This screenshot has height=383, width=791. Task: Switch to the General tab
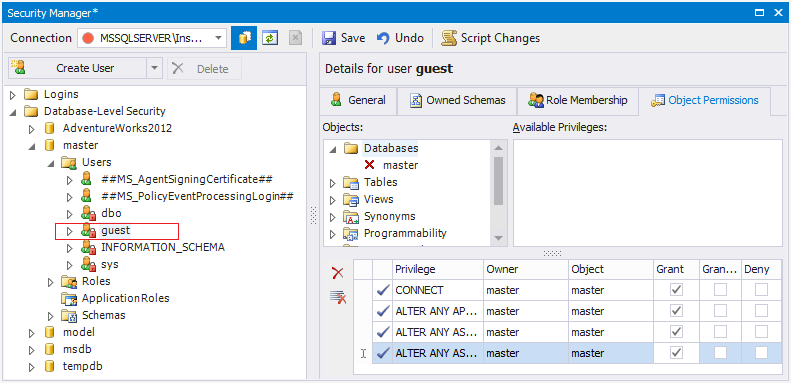tap(358, 100)
